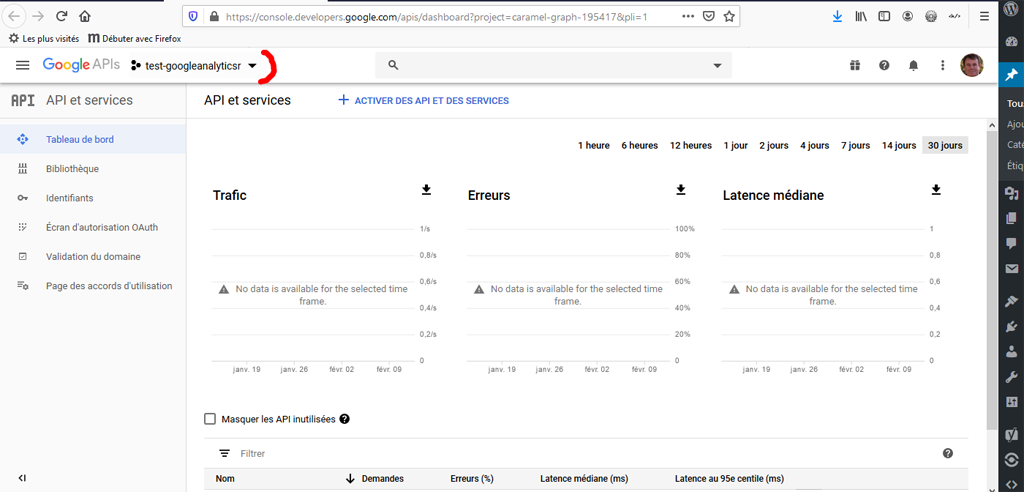Viewport: 1024px width, 492px height.
Task: Select the 1 jour time range
Action: point(735,146)
